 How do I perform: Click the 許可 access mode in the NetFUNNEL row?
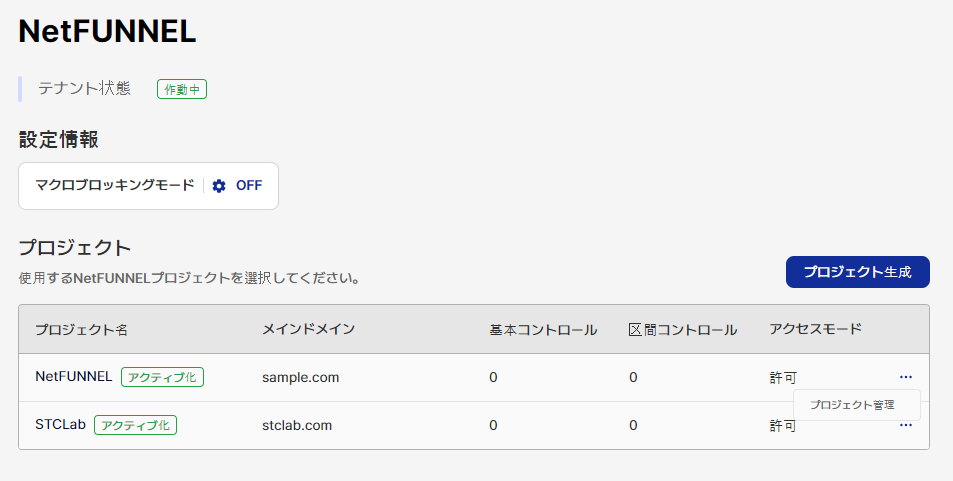coord(782,378)
